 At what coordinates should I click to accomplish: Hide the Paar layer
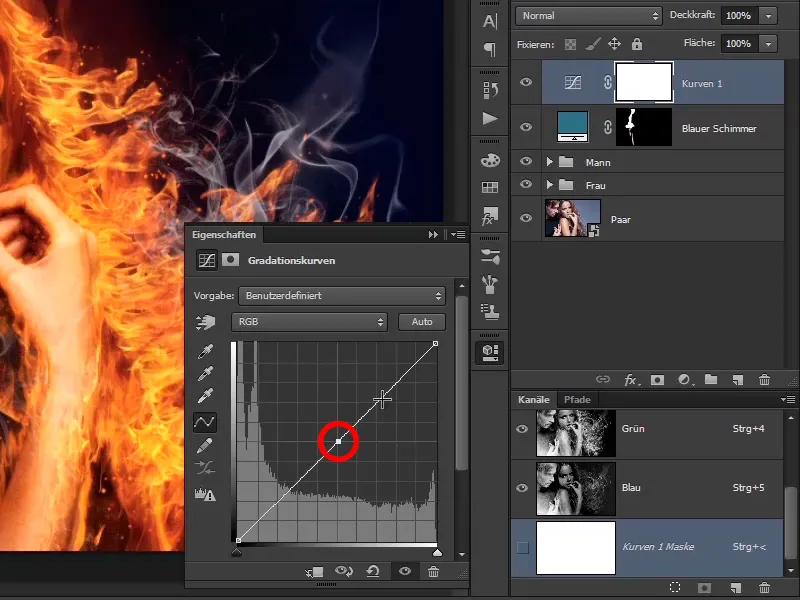(x=526, y=218)
